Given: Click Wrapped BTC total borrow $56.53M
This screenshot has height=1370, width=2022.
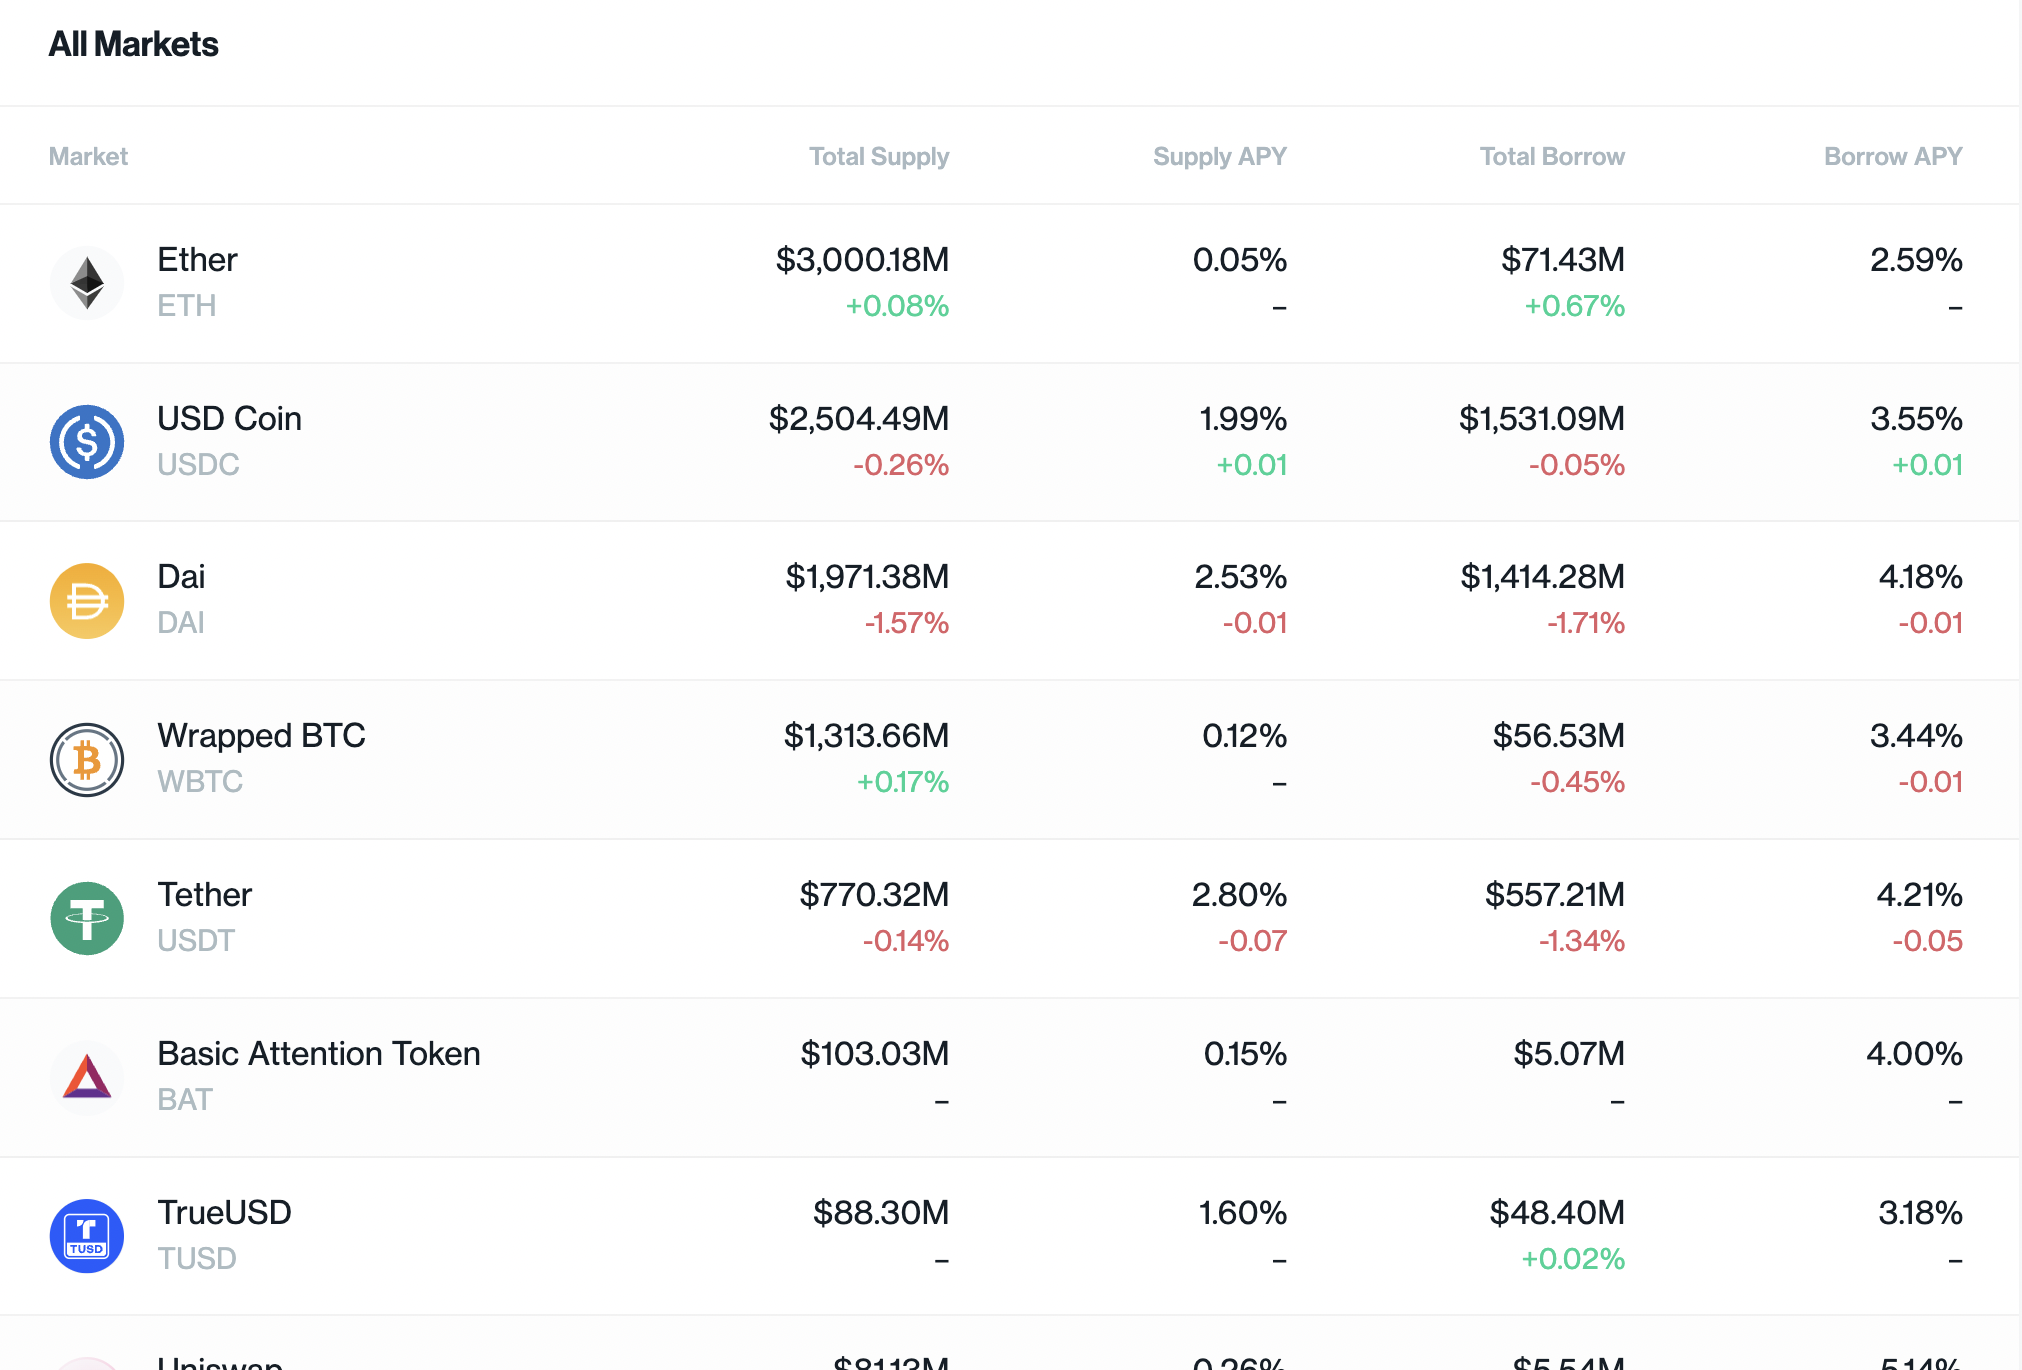Looking at the screenshot, I should [x=1559, y=736].
